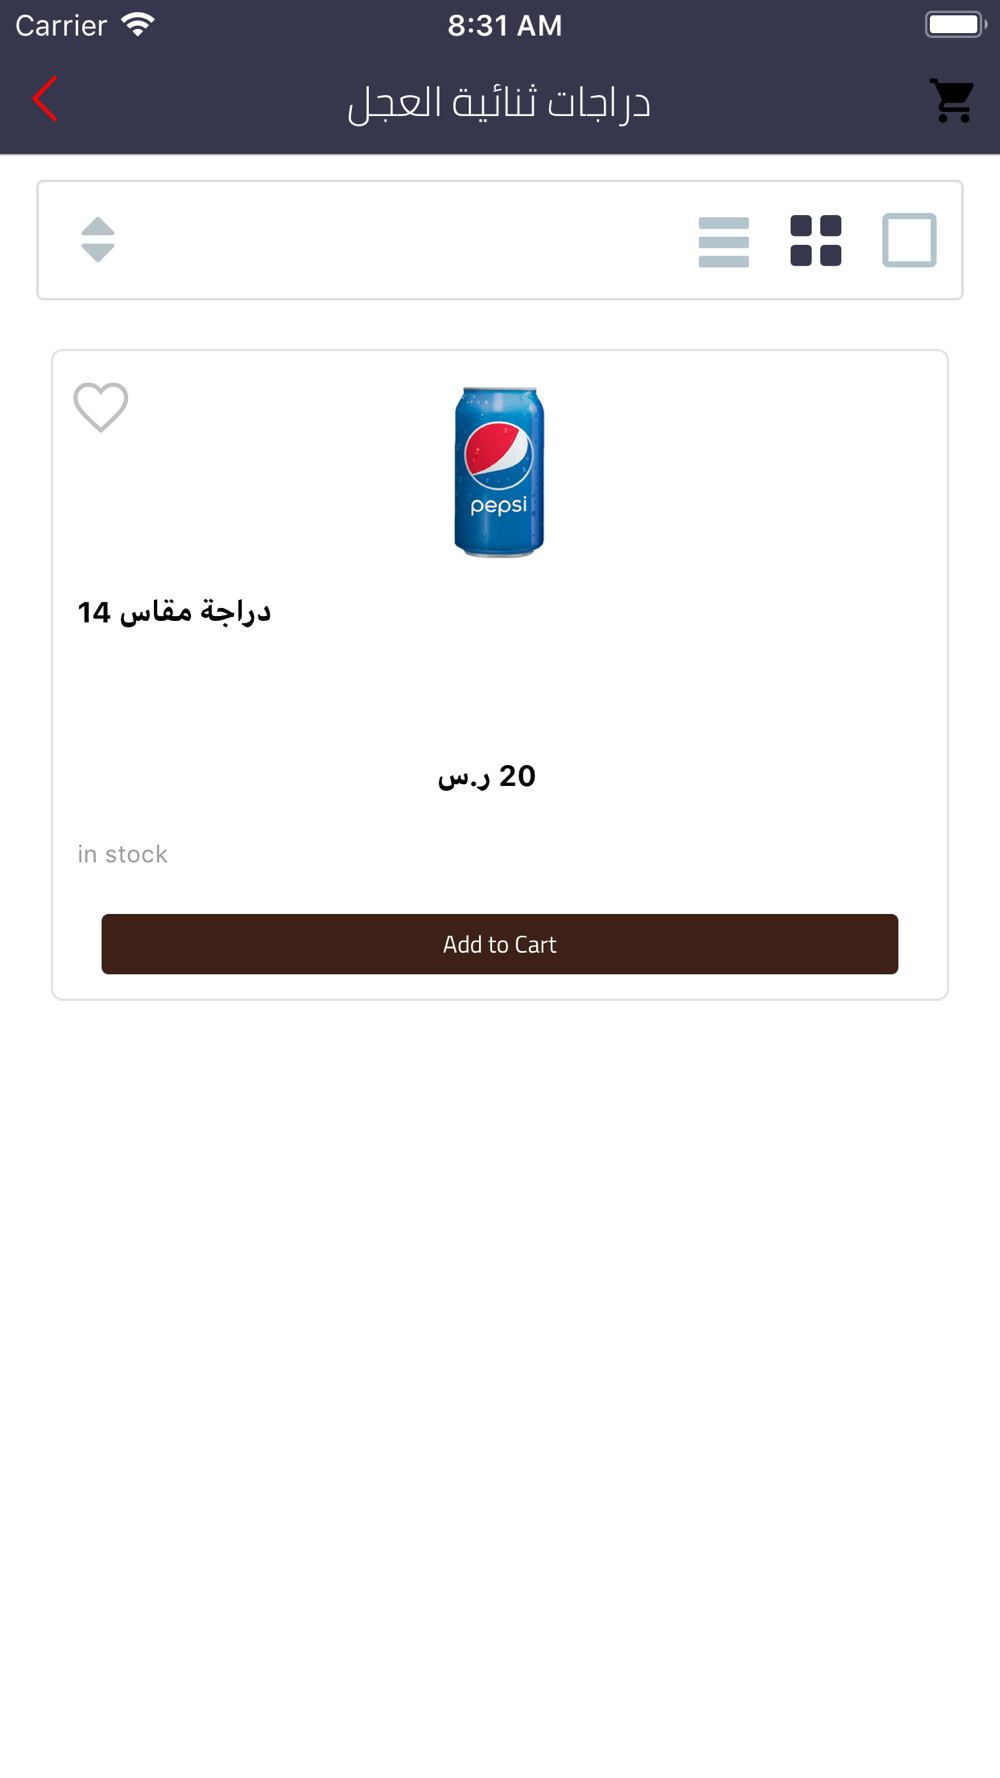Tap the page title دراجات ثنائية العجل
Viewport: 1000px width, 1778px height.
[499, 102]
